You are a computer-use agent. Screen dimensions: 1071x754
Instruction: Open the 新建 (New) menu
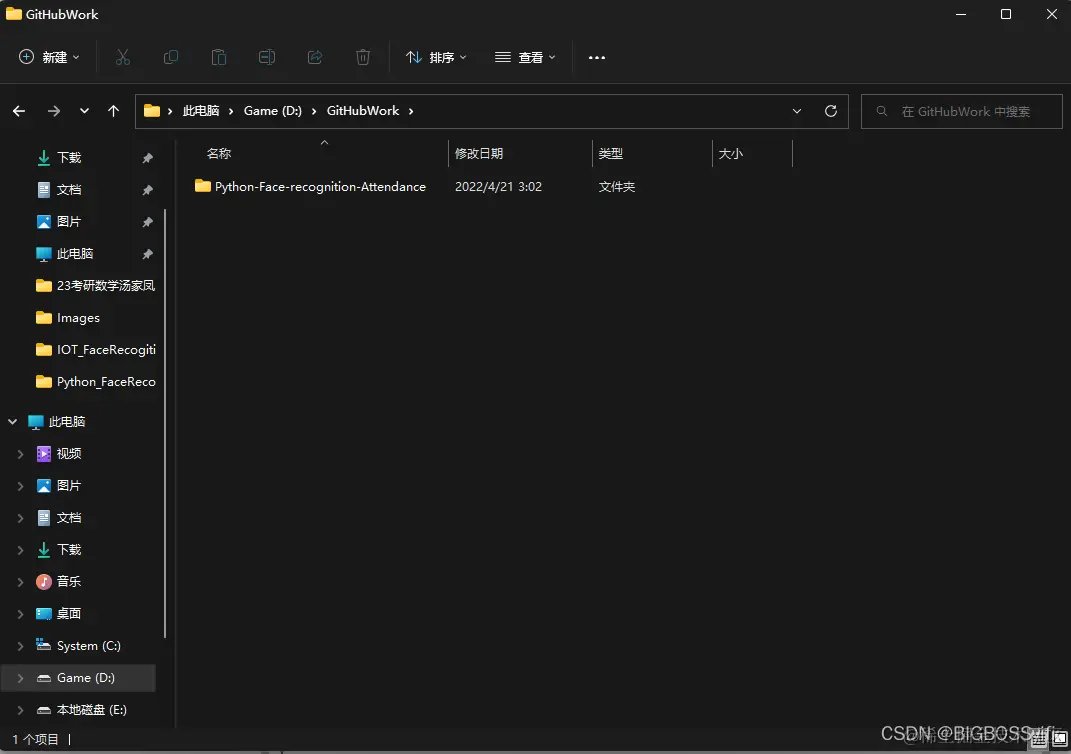coord(49,57)
